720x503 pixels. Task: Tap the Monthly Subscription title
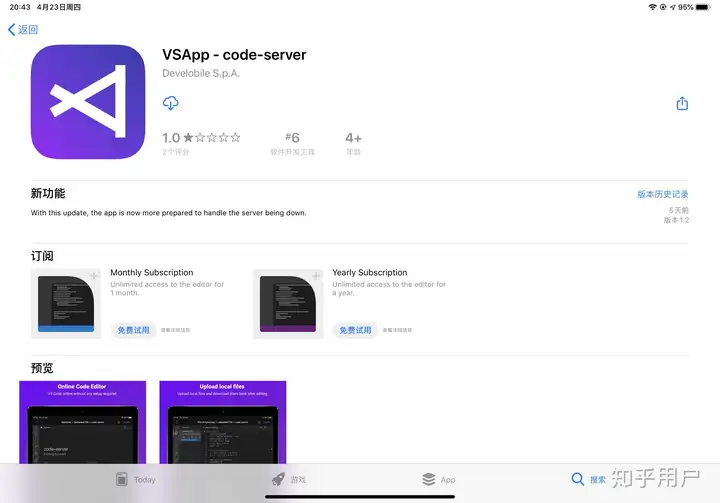point(152,272)
